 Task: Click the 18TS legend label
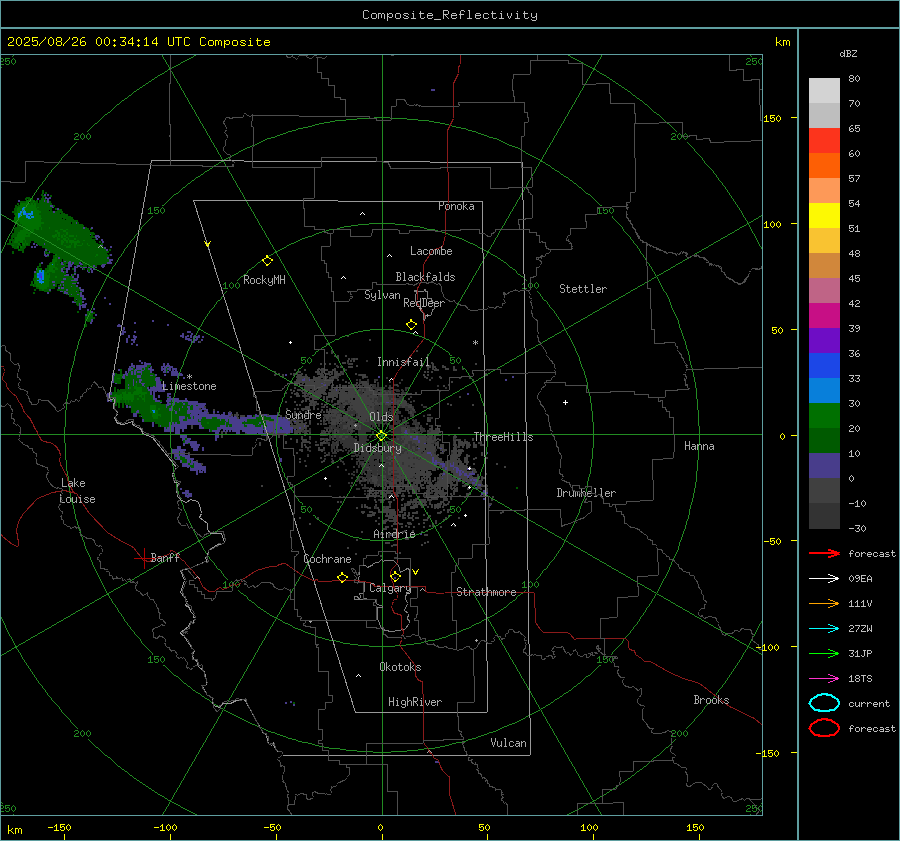[860, 679]
